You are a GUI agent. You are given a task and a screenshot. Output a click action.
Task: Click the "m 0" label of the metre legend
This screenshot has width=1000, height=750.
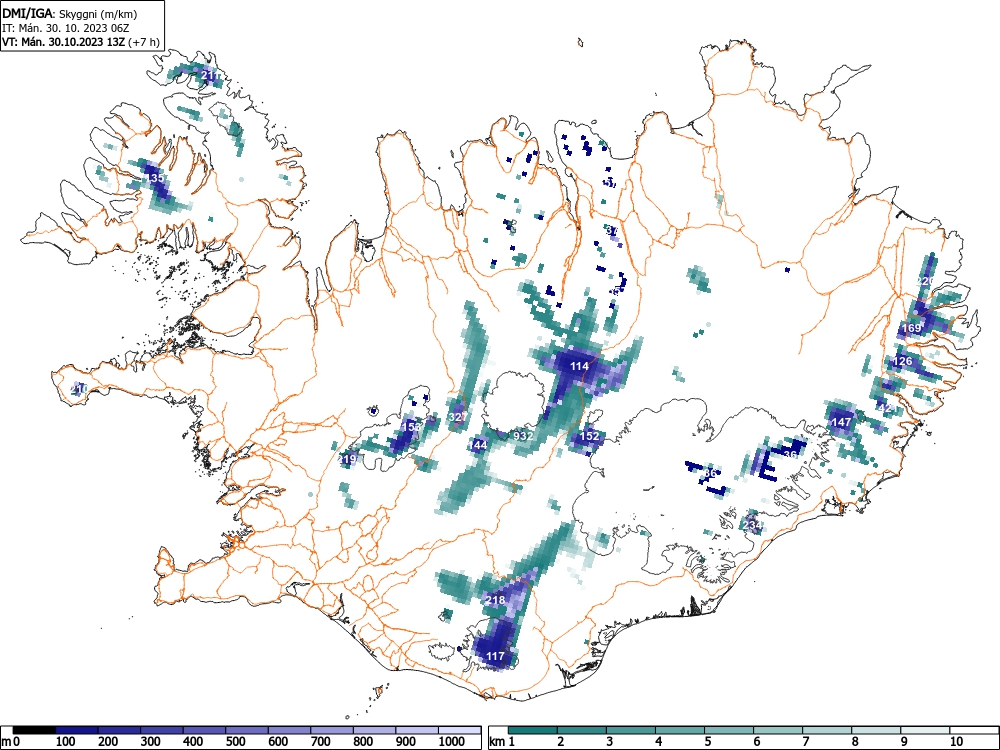click(11, 742)
